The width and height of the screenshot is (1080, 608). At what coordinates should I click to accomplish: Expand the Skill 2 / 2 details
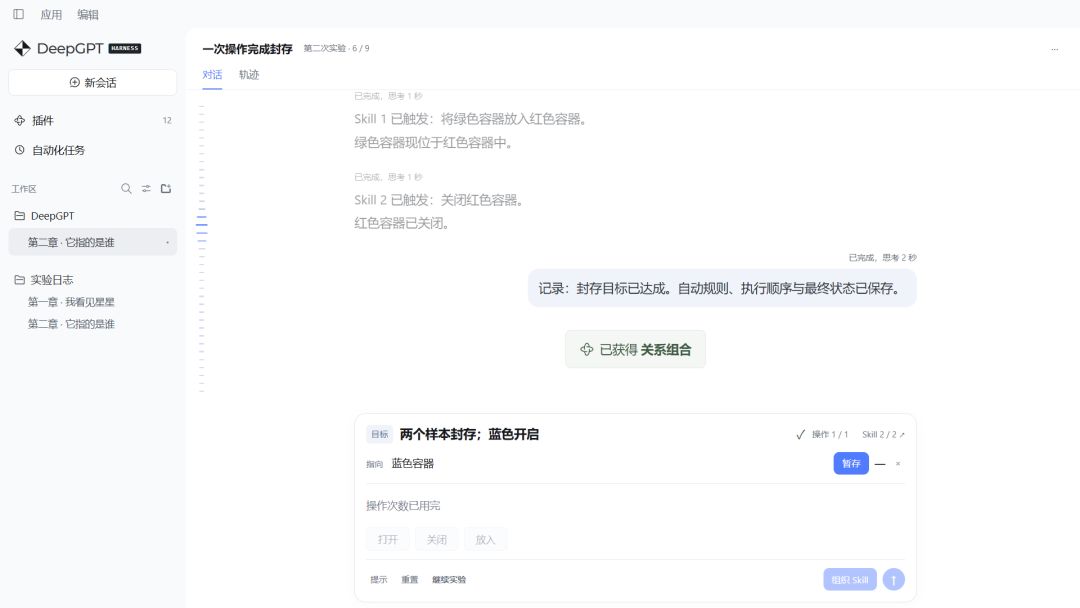click(883, 434)
